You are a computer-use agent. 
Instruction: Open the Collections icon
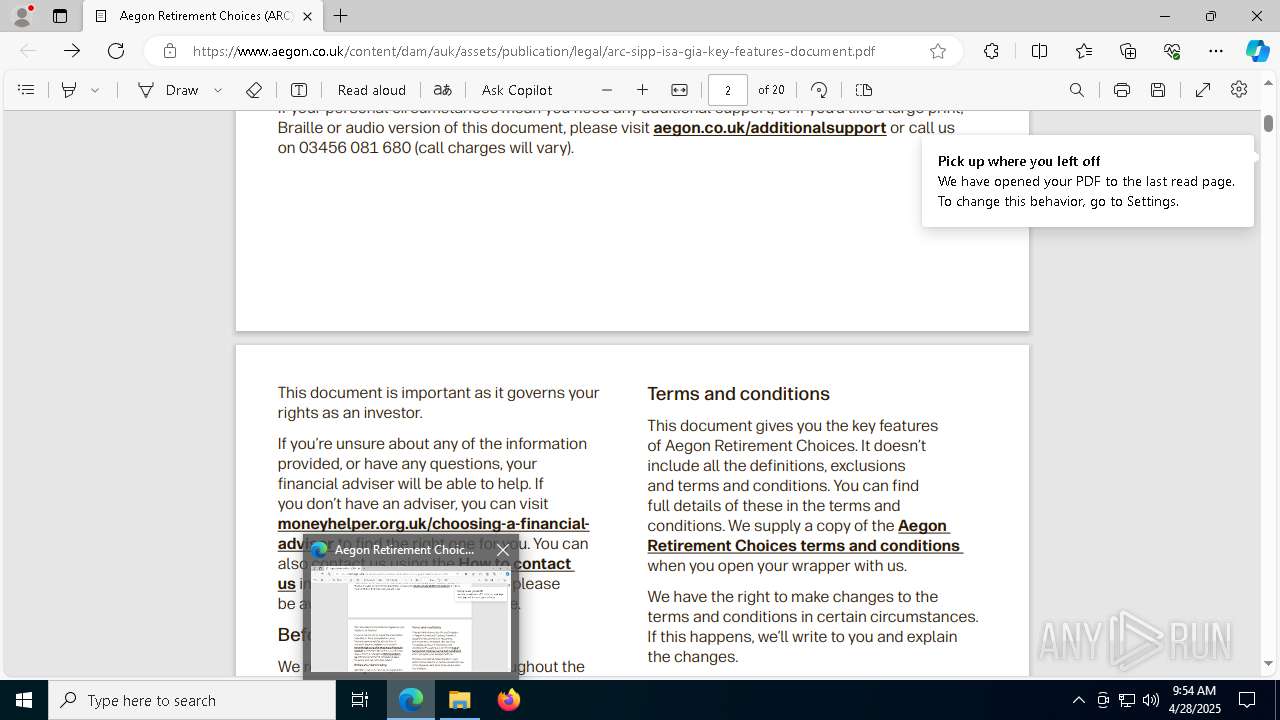click(x=1128, y=51)
